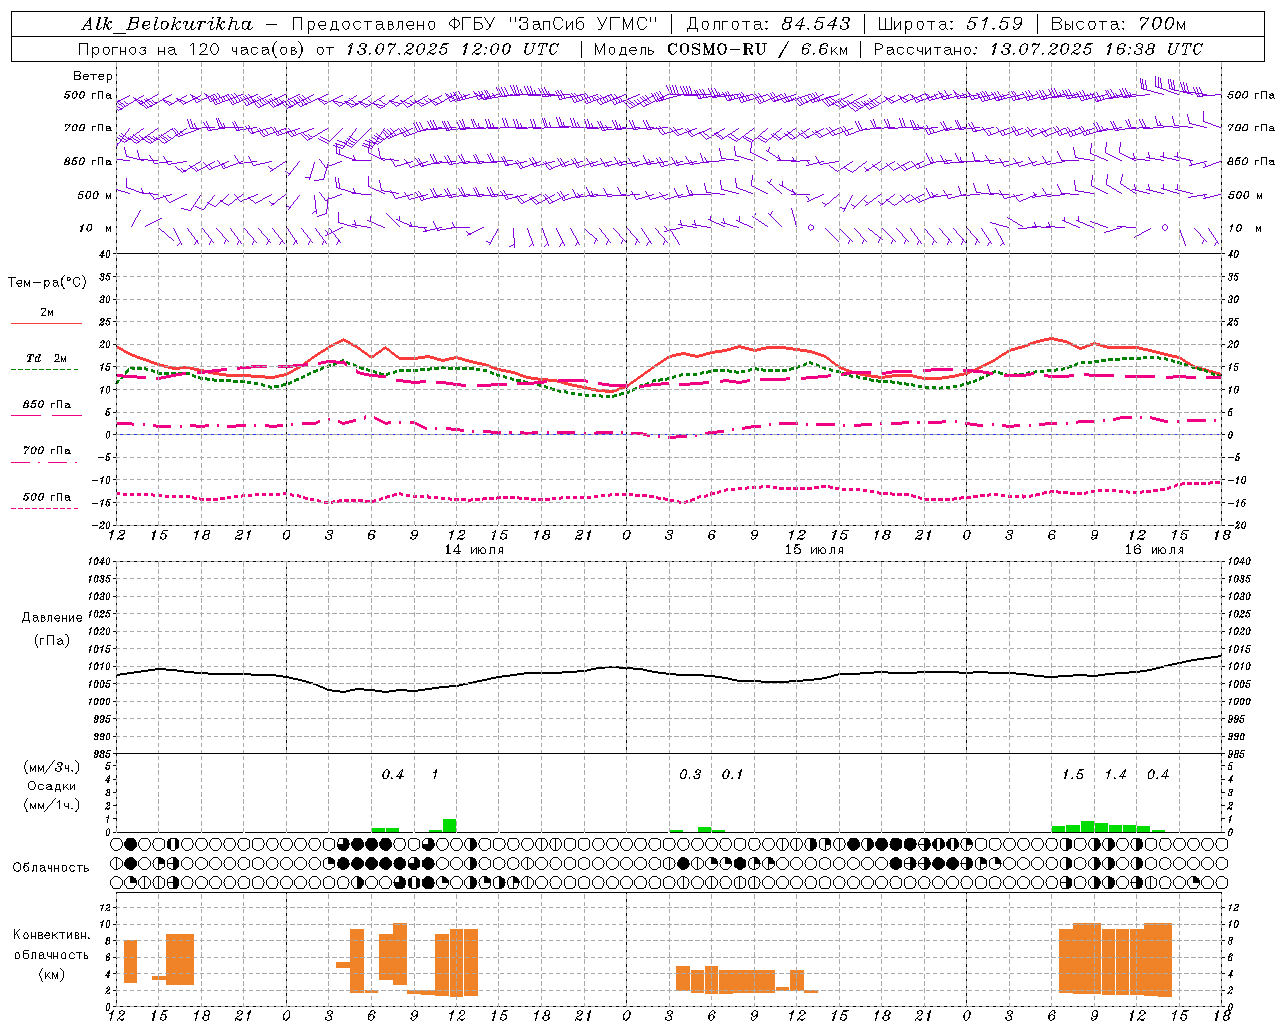Select the 14 июля date label
1280x1024 pixels.
[x=474, y=549]
